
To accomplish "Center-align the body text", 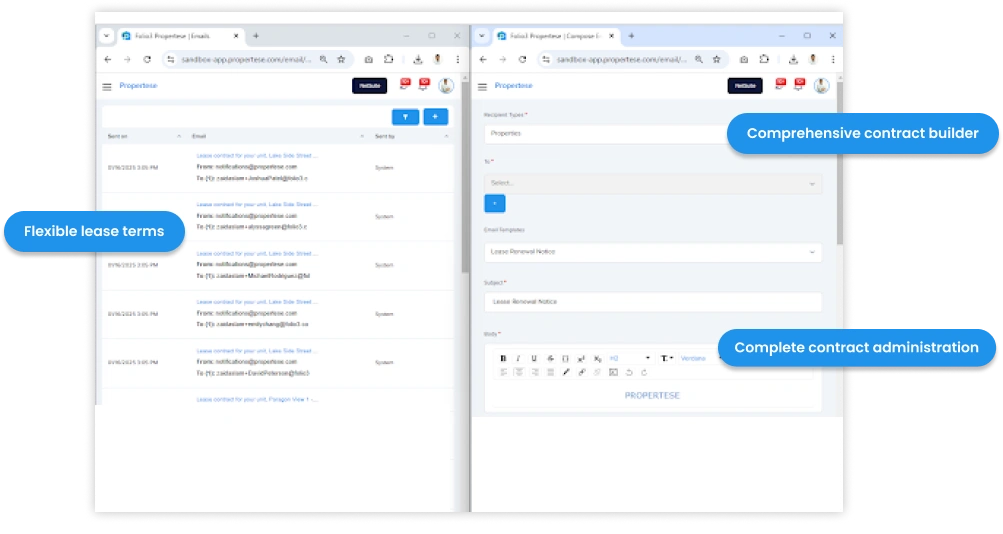I will [519, 372].
